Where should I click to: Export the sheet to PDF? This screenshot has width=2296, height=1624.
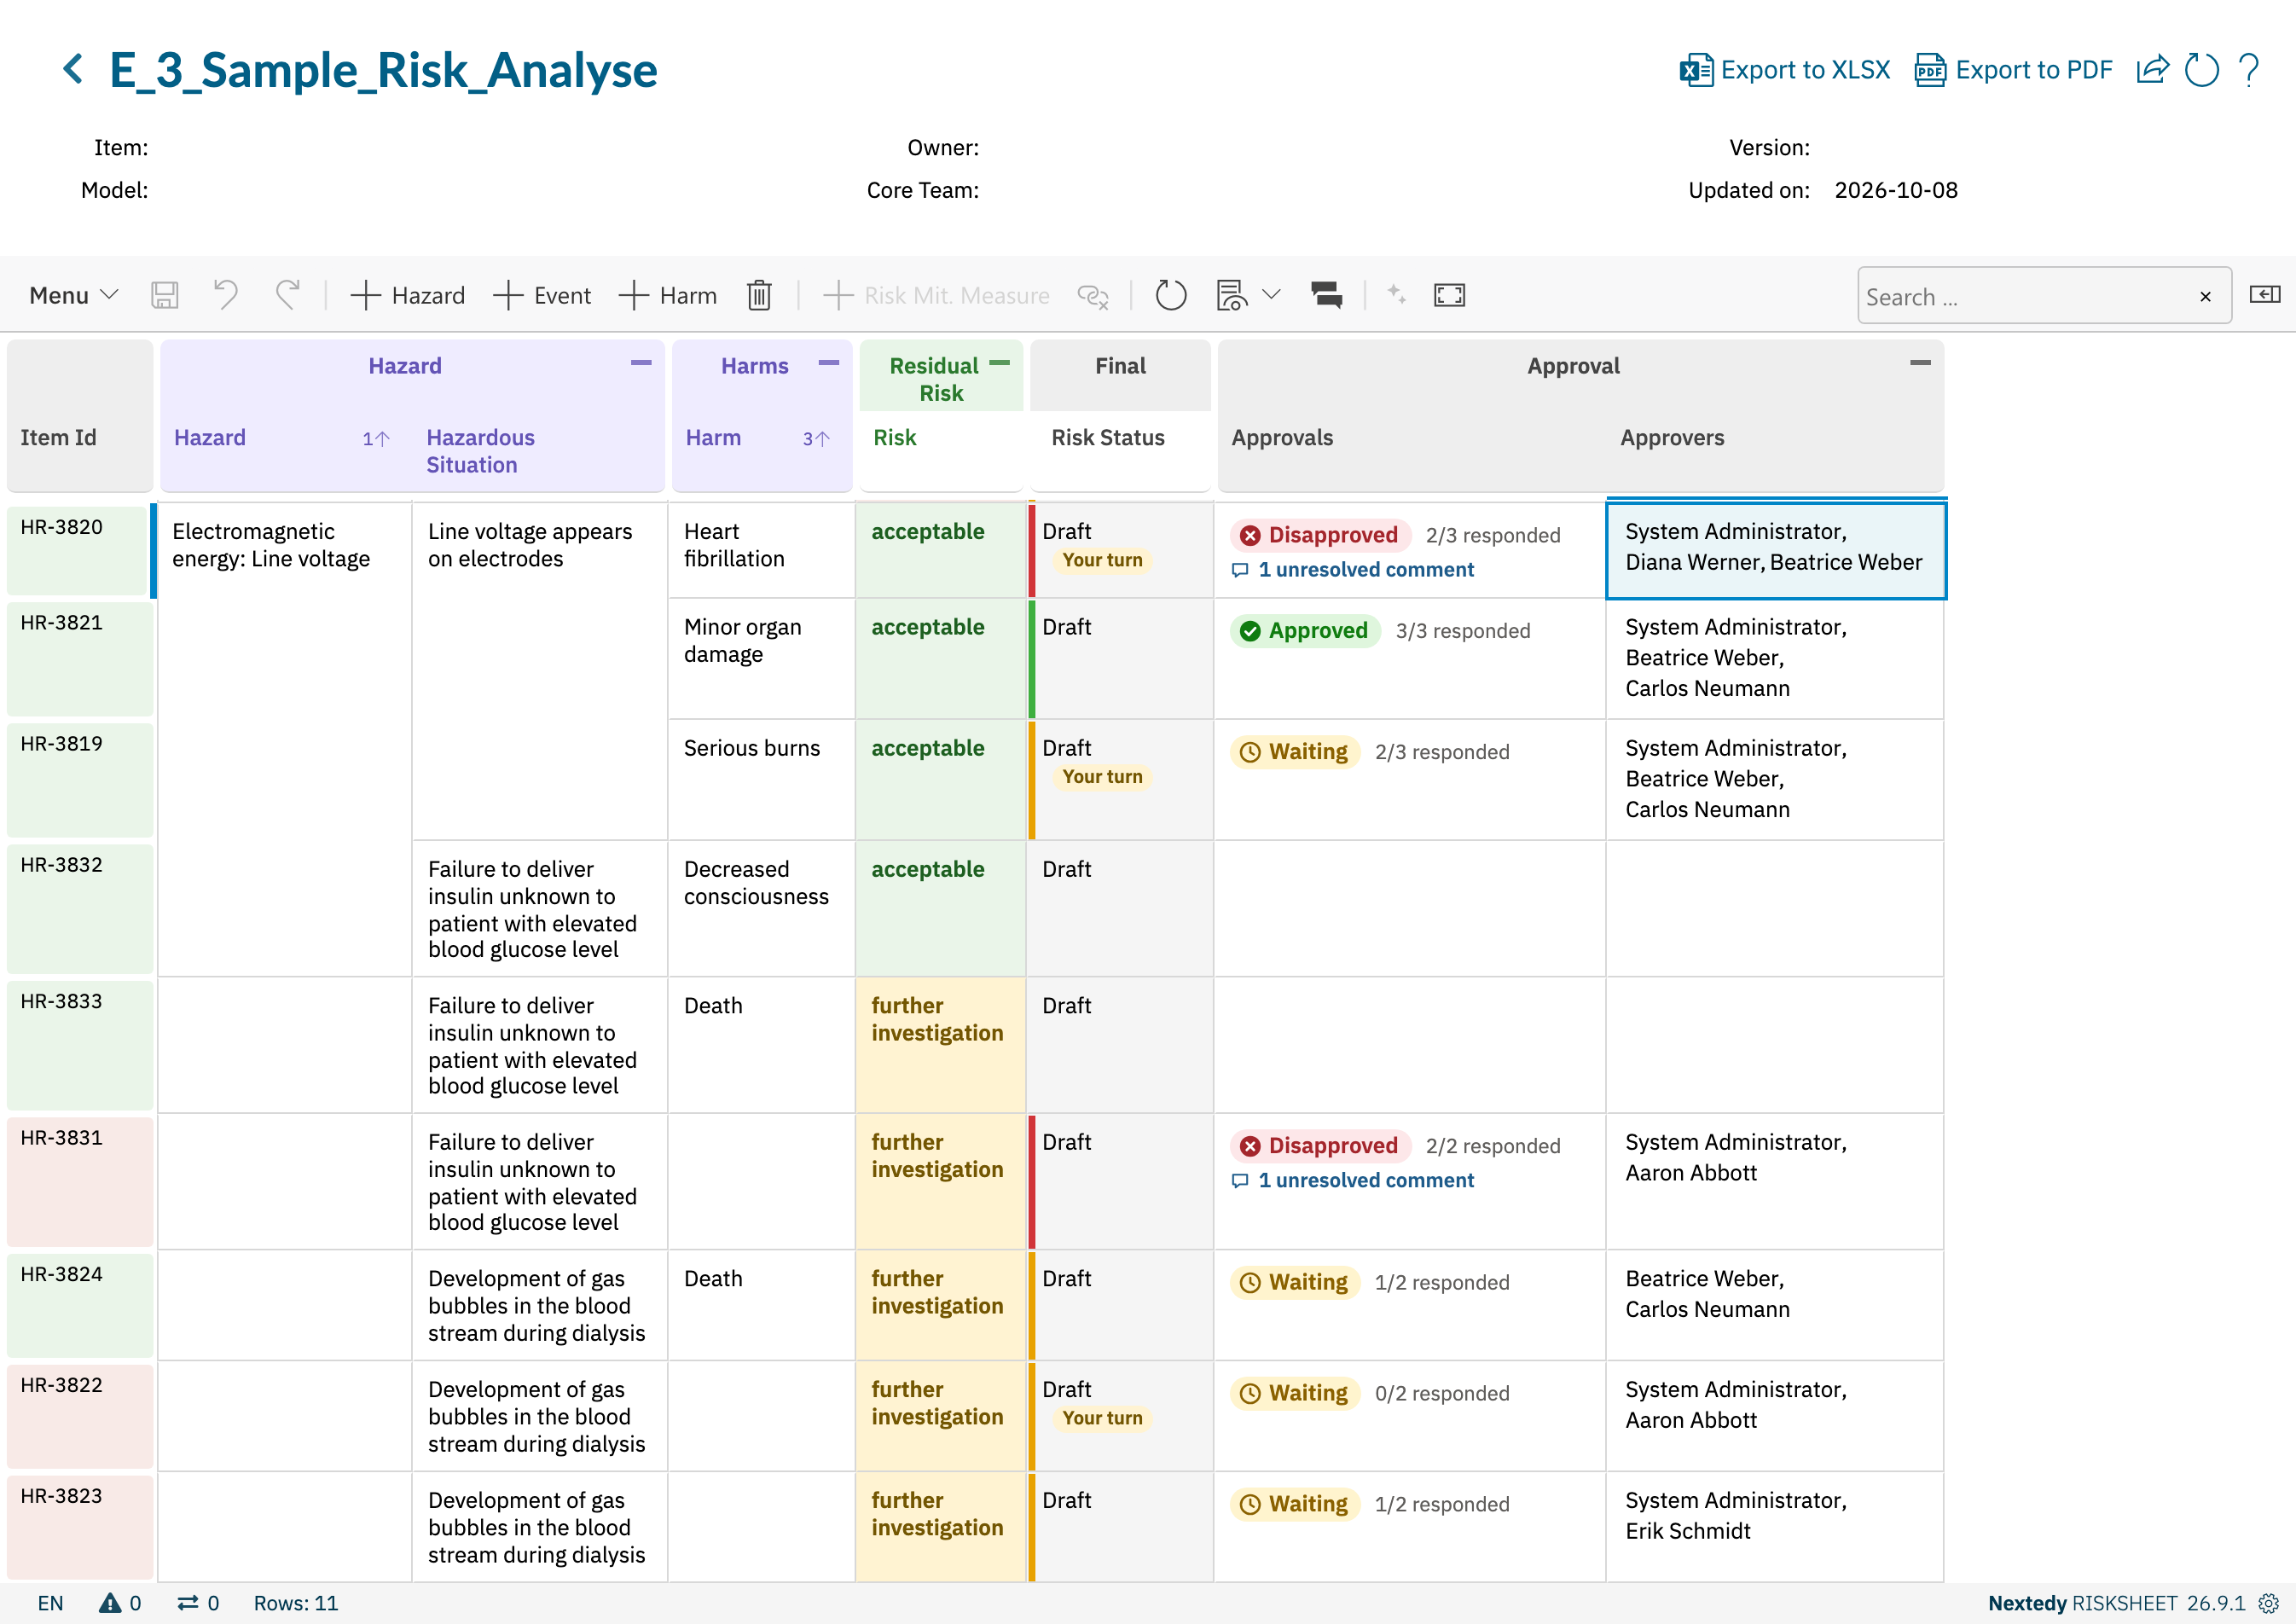click(2013, 70)
